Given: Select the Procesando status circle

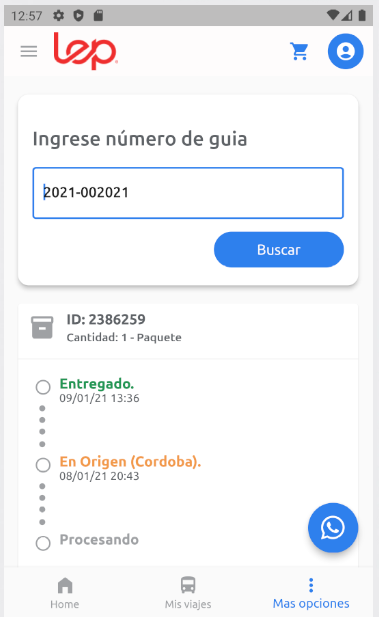Looking at the screenshot, I should click(43, 543).
